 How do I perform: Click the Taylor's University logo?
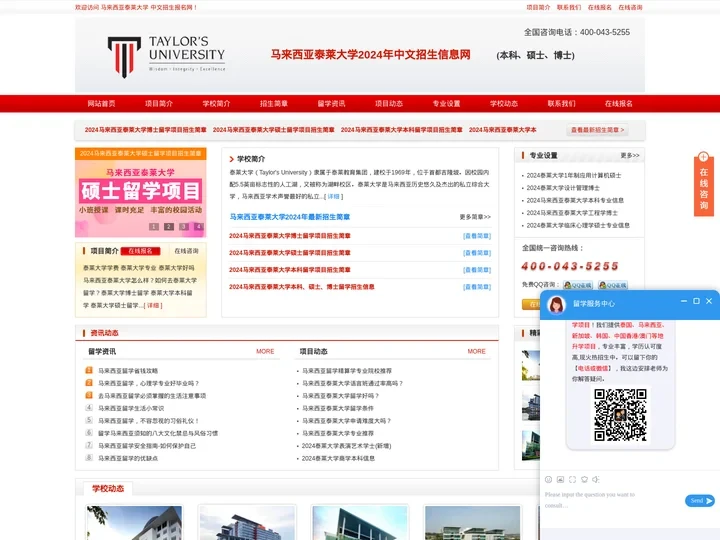(166, 56)
